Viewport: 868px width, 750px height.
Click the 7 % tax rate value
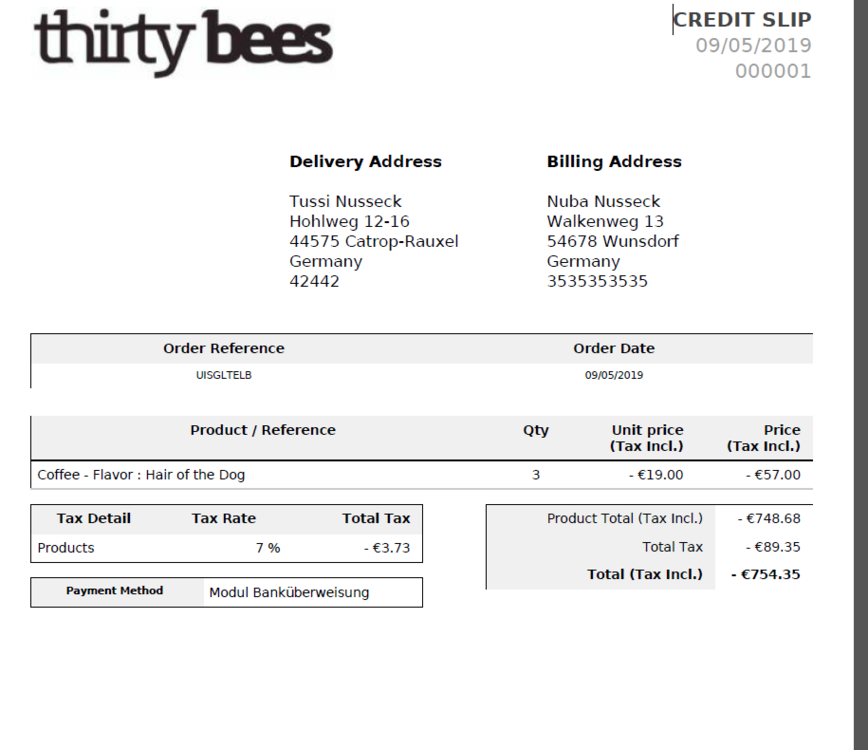(267, 548)
